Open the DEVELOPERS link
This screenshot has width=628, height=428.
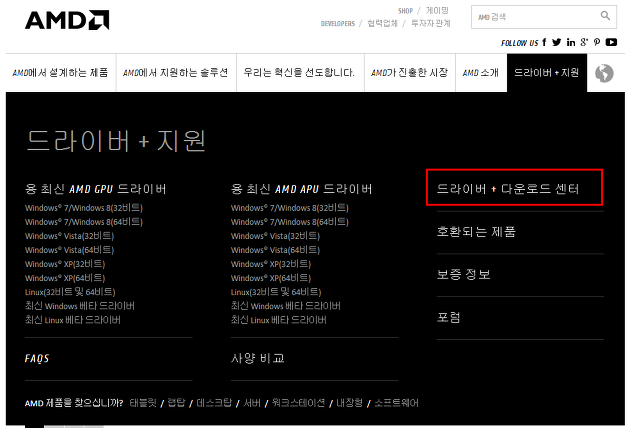[x=338, y=24]
